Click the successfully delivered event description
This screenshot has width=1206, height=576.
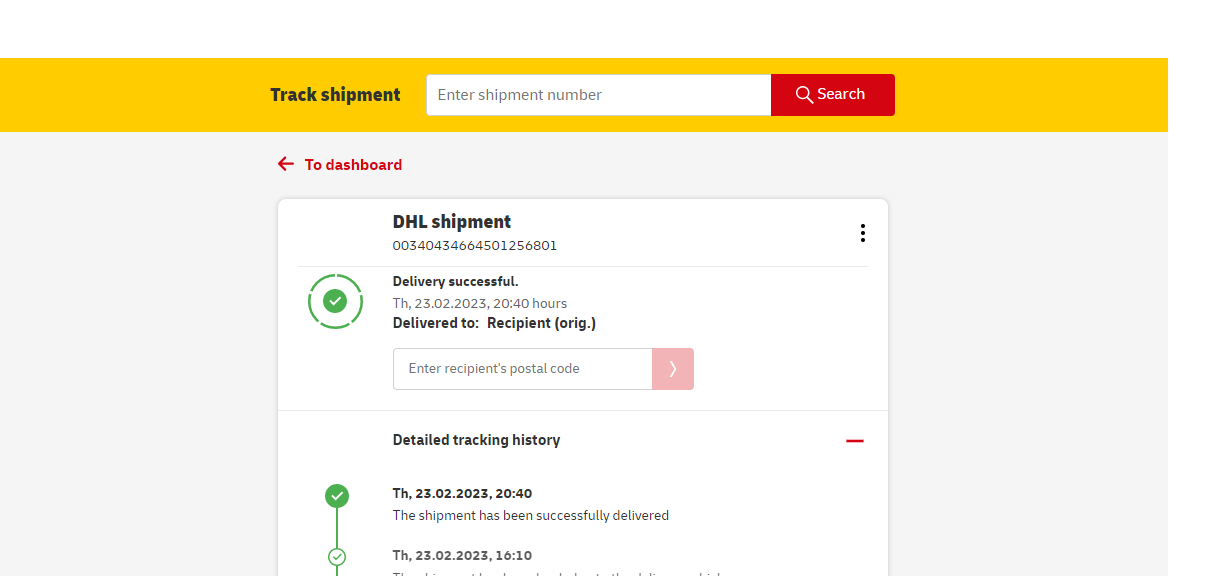pos(530,516)
